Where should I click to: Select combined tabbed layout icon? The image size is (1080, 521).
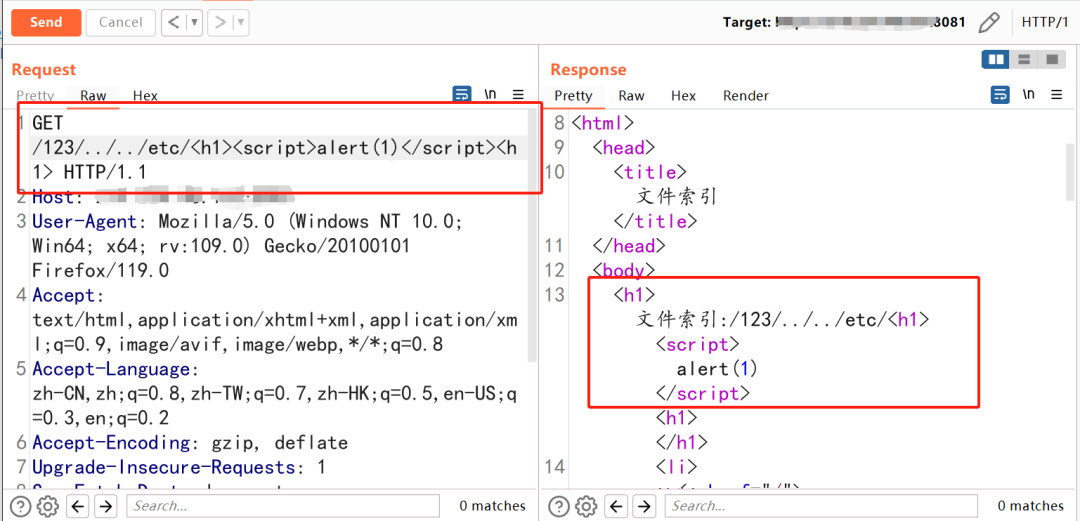[x=1051, y=60]
